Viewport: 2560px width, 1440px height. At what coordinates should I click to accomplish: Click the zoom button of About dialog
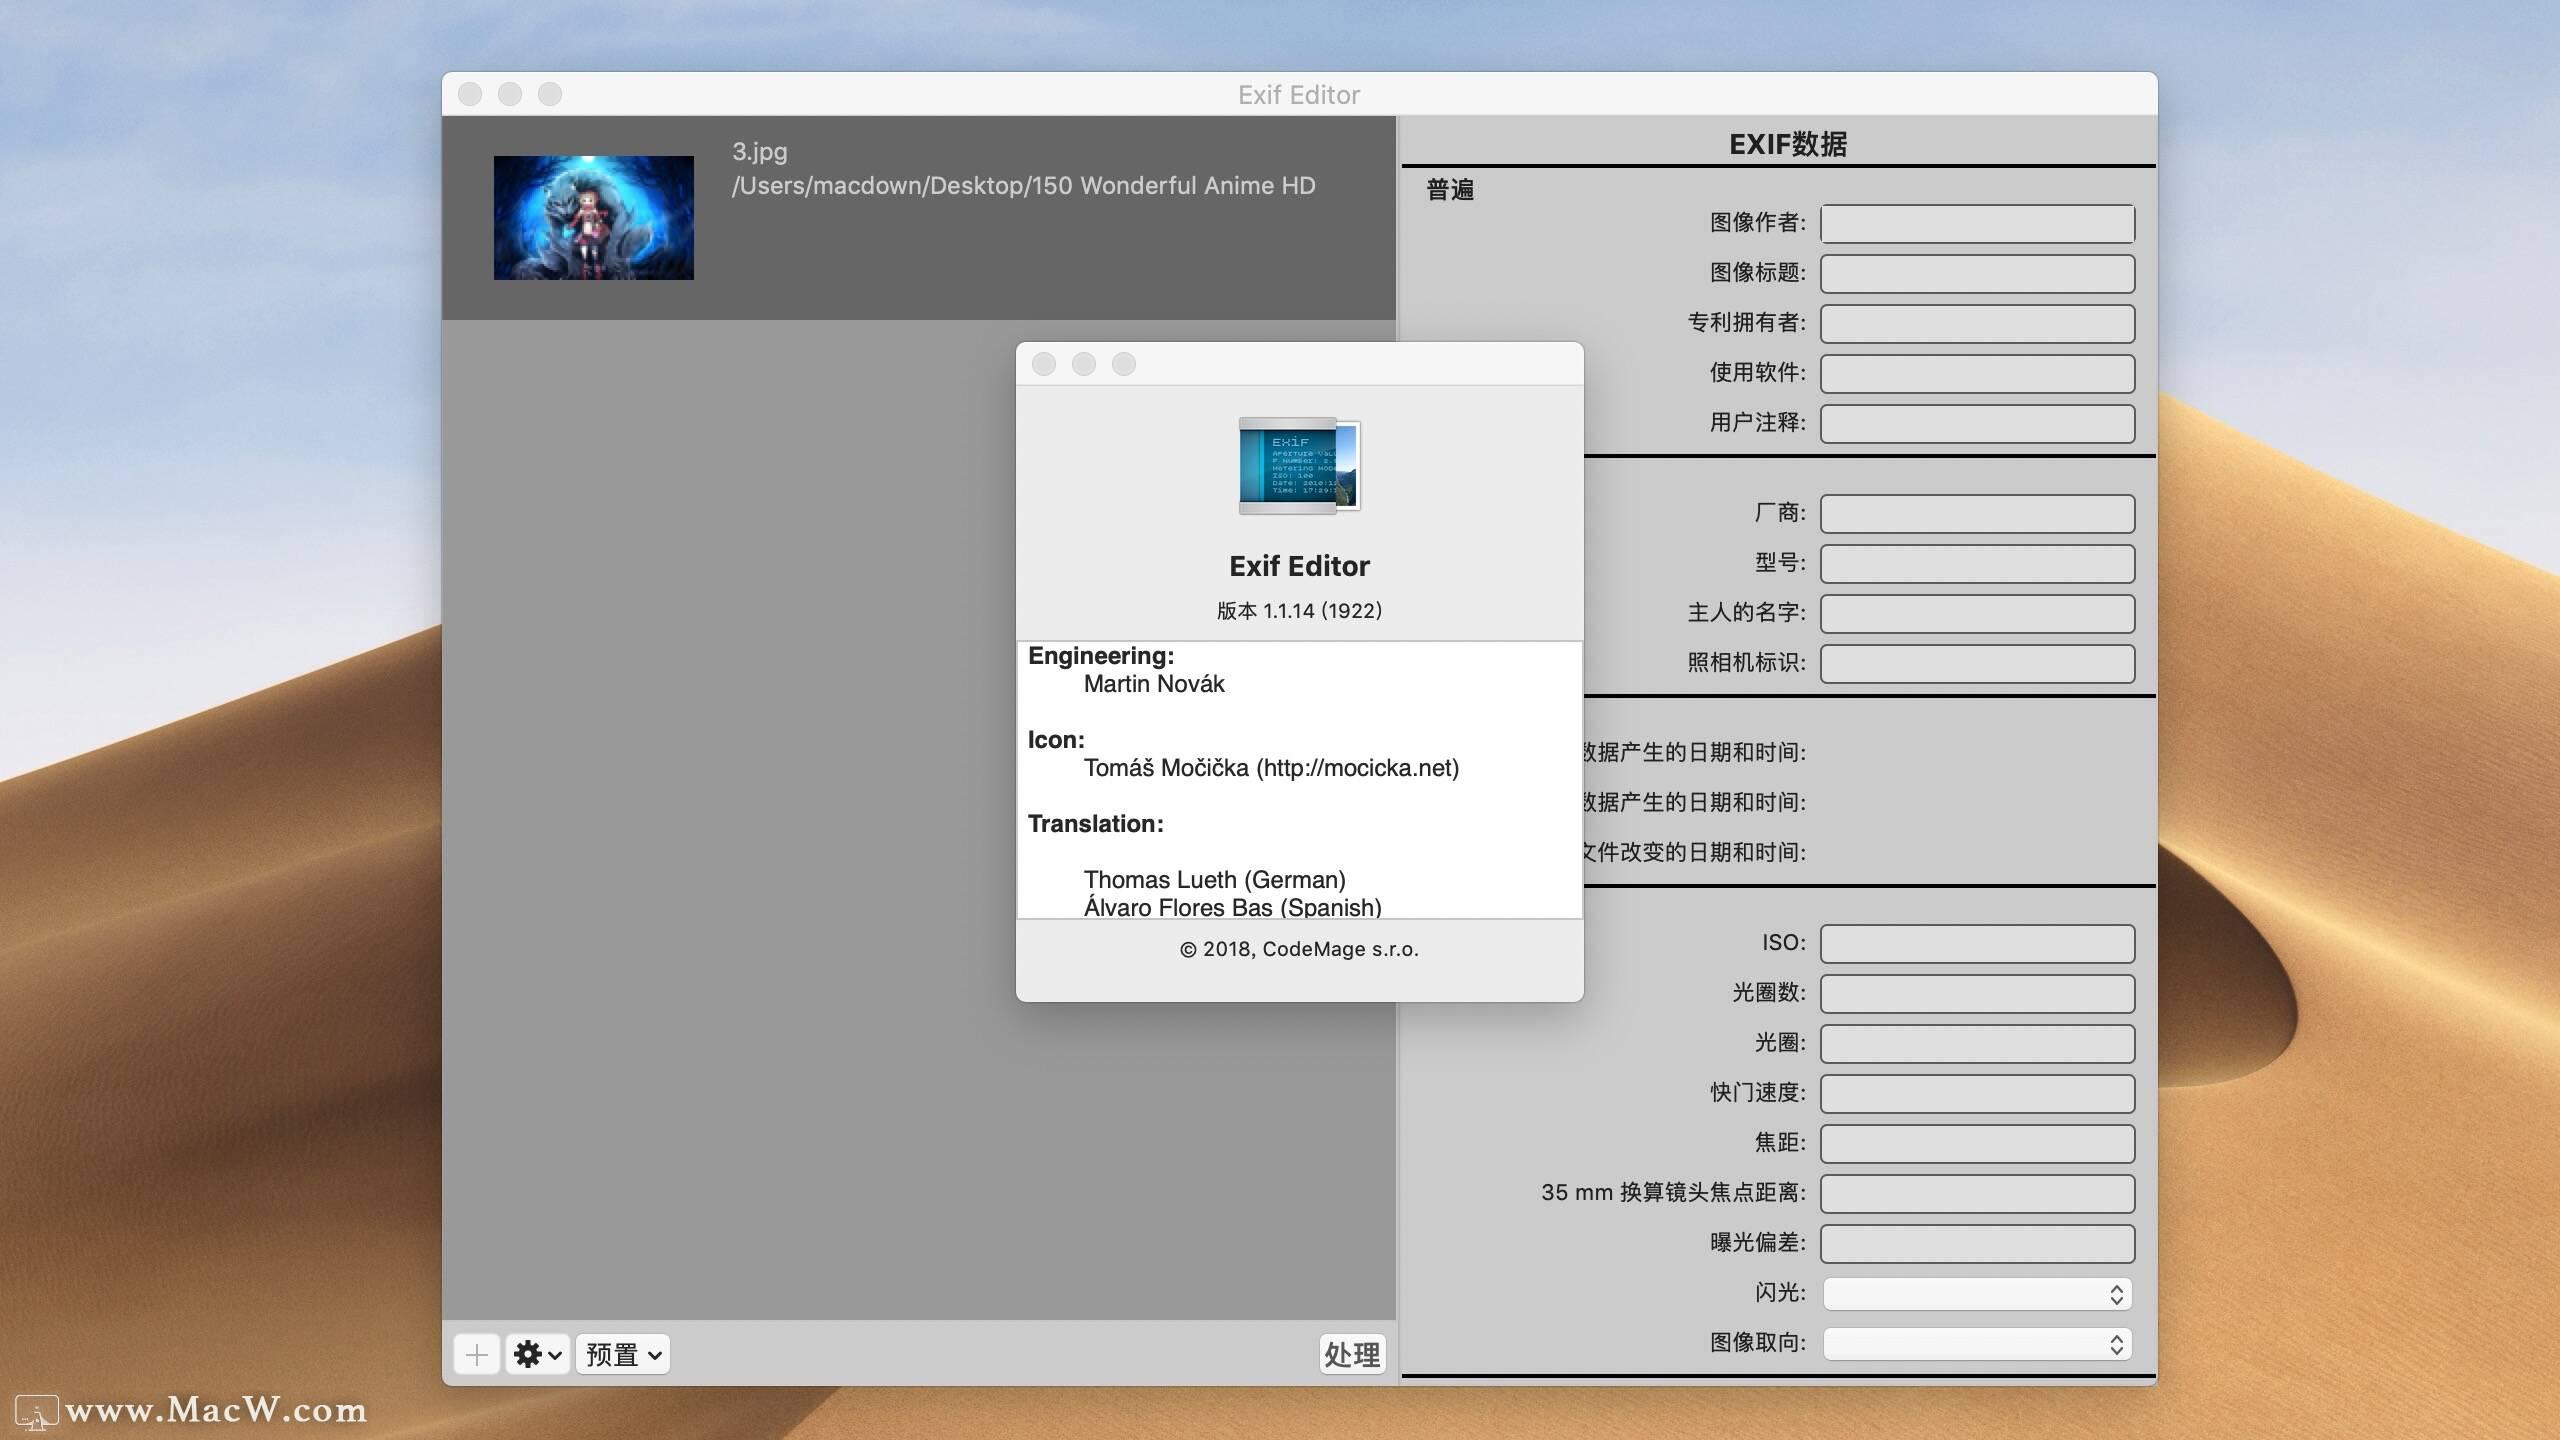point(1124,364)
